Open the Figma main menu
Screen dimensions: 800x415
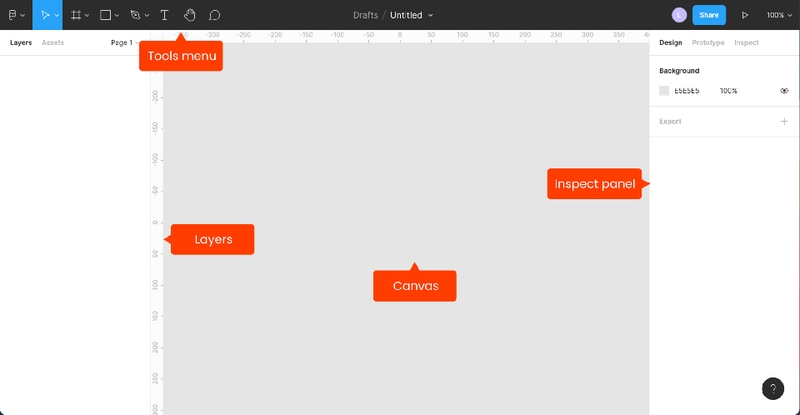pyautogui.click(x=16, y=15)
